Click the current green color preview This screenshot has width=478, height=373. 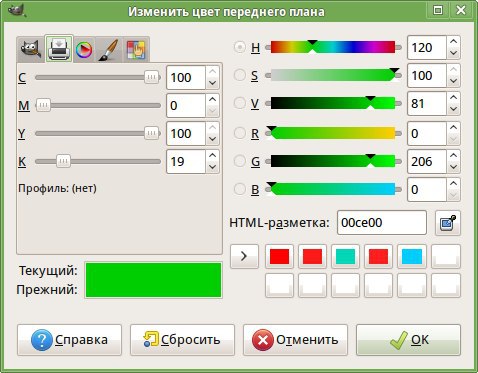coord(153,271)
